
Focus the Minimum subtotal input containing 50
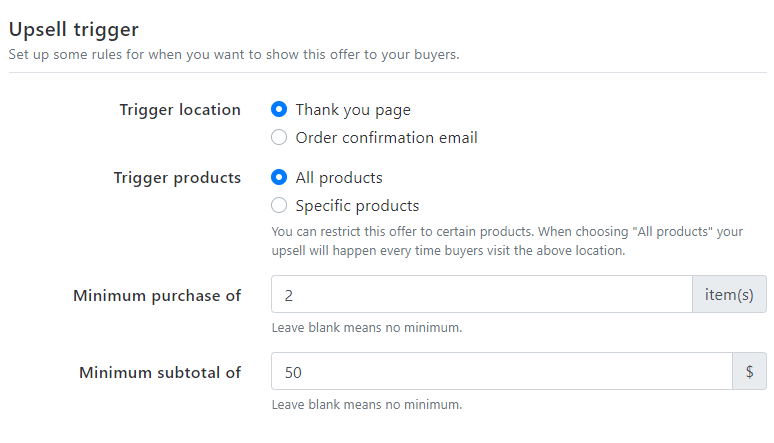(502, 371)
